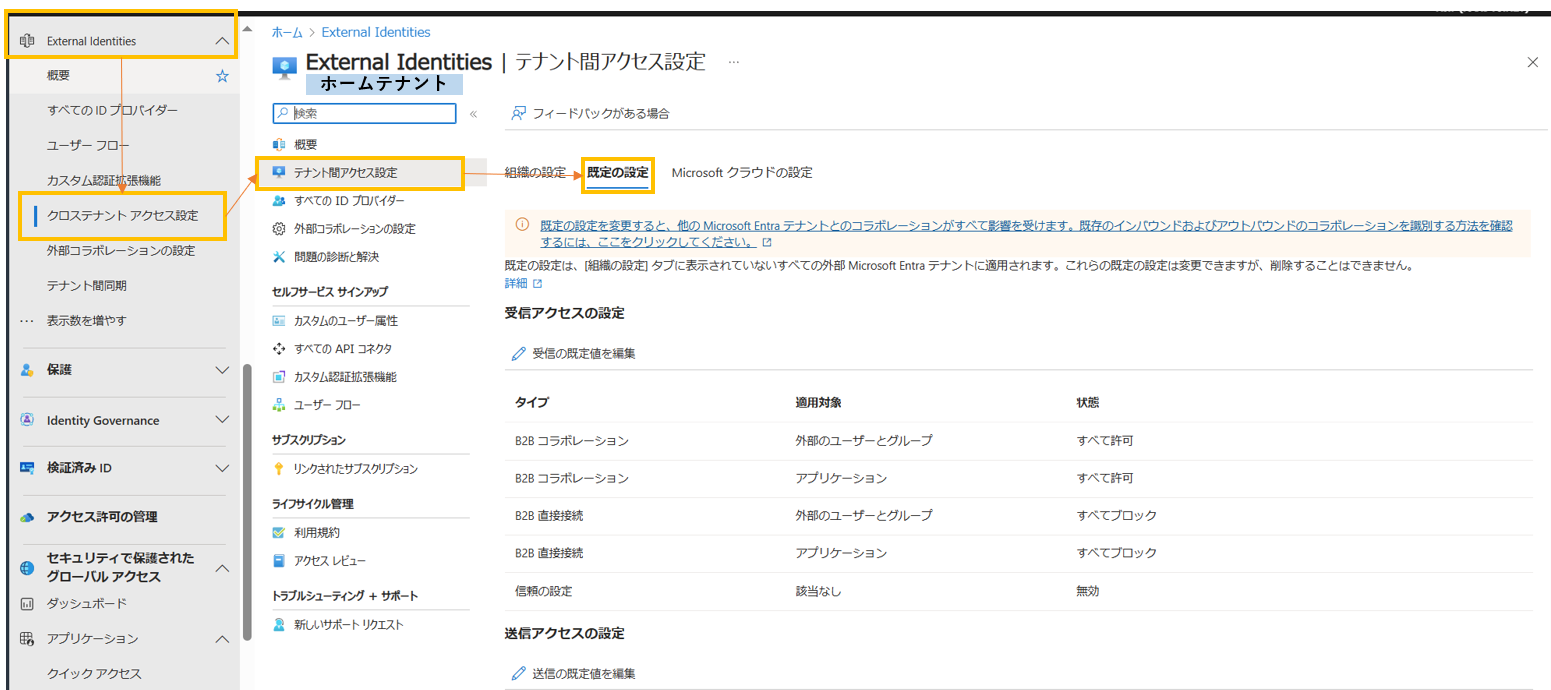
Task: Click the warning banner link about 既定の設定
Action: (x=1026, y=234)
